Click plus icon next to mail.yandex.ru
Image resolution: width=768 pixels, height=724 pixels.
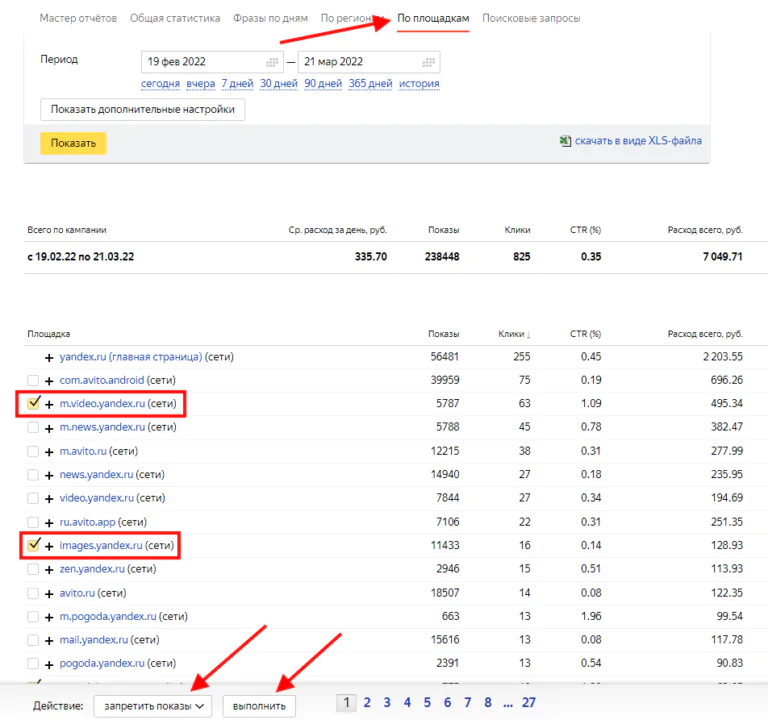pos(49,641)
